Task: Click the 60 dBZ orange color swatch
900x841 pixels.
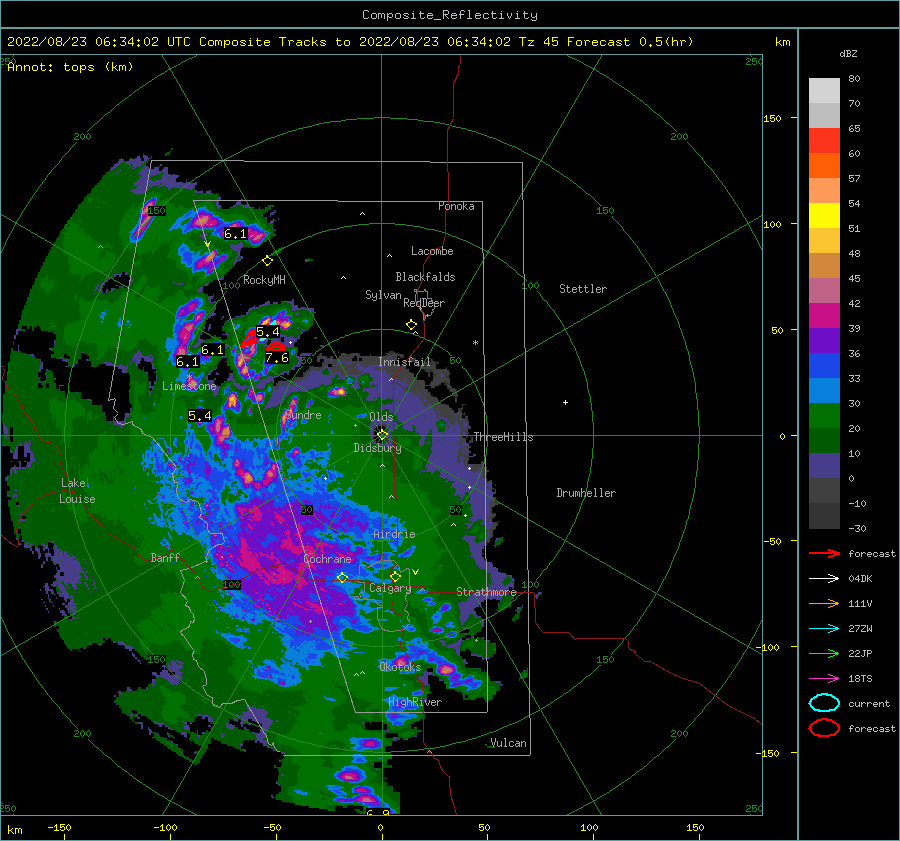Action: click(824, 165)
